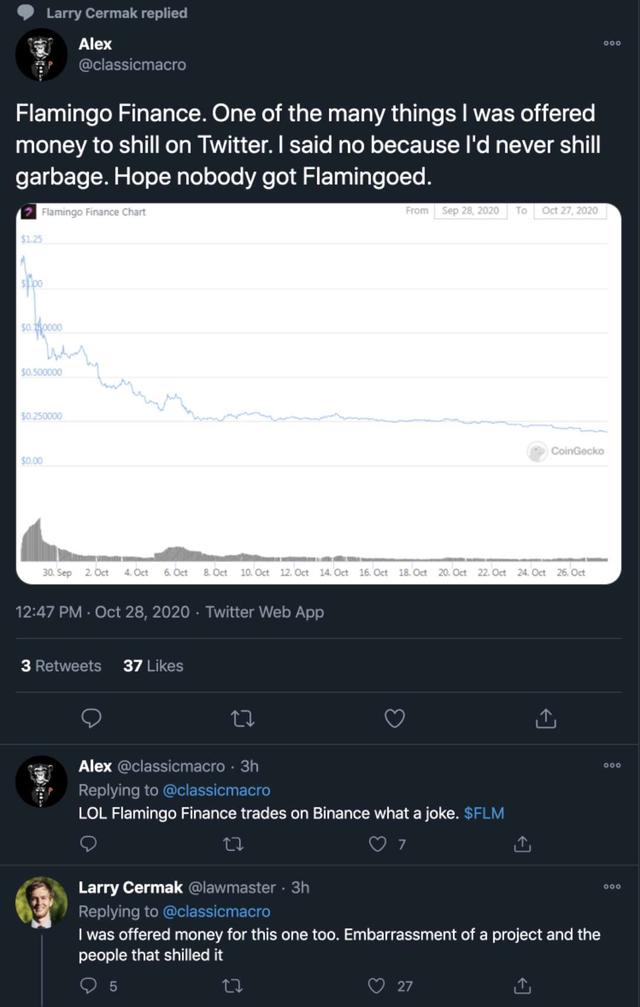View the 3 Retweets list
This screenshot has height=1007, width=640.
[x=61, y=665]
